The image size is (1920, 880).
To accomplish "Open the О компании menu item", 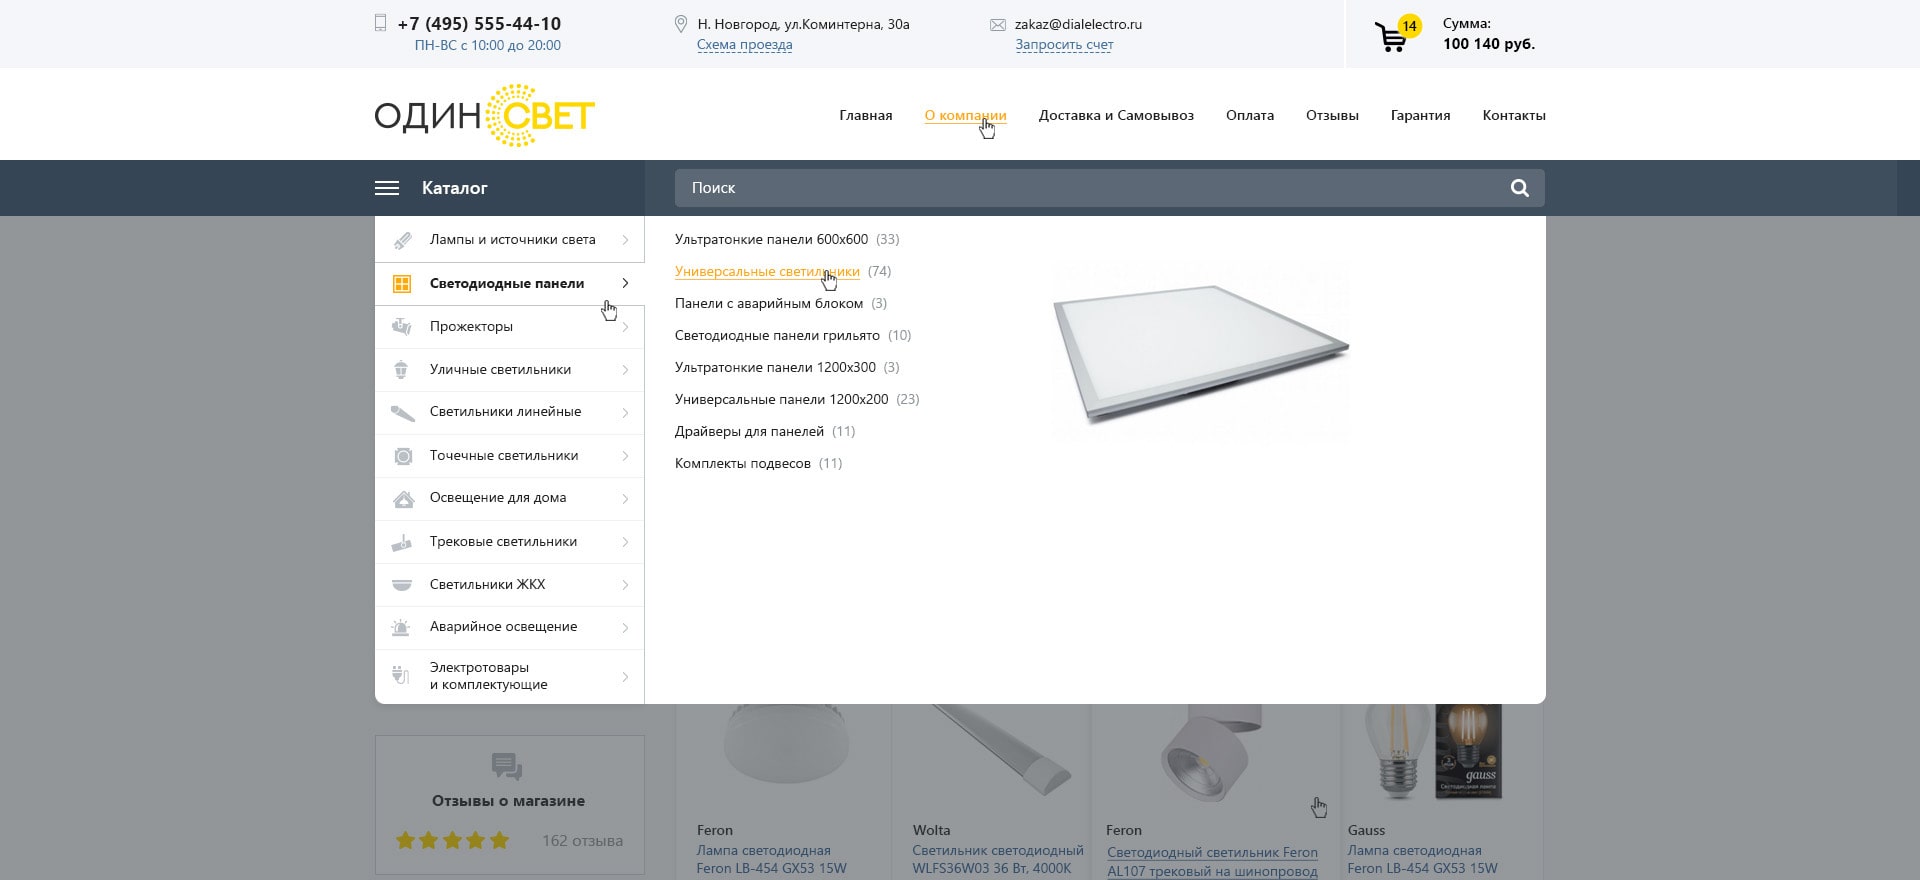I will pos(965,115).
